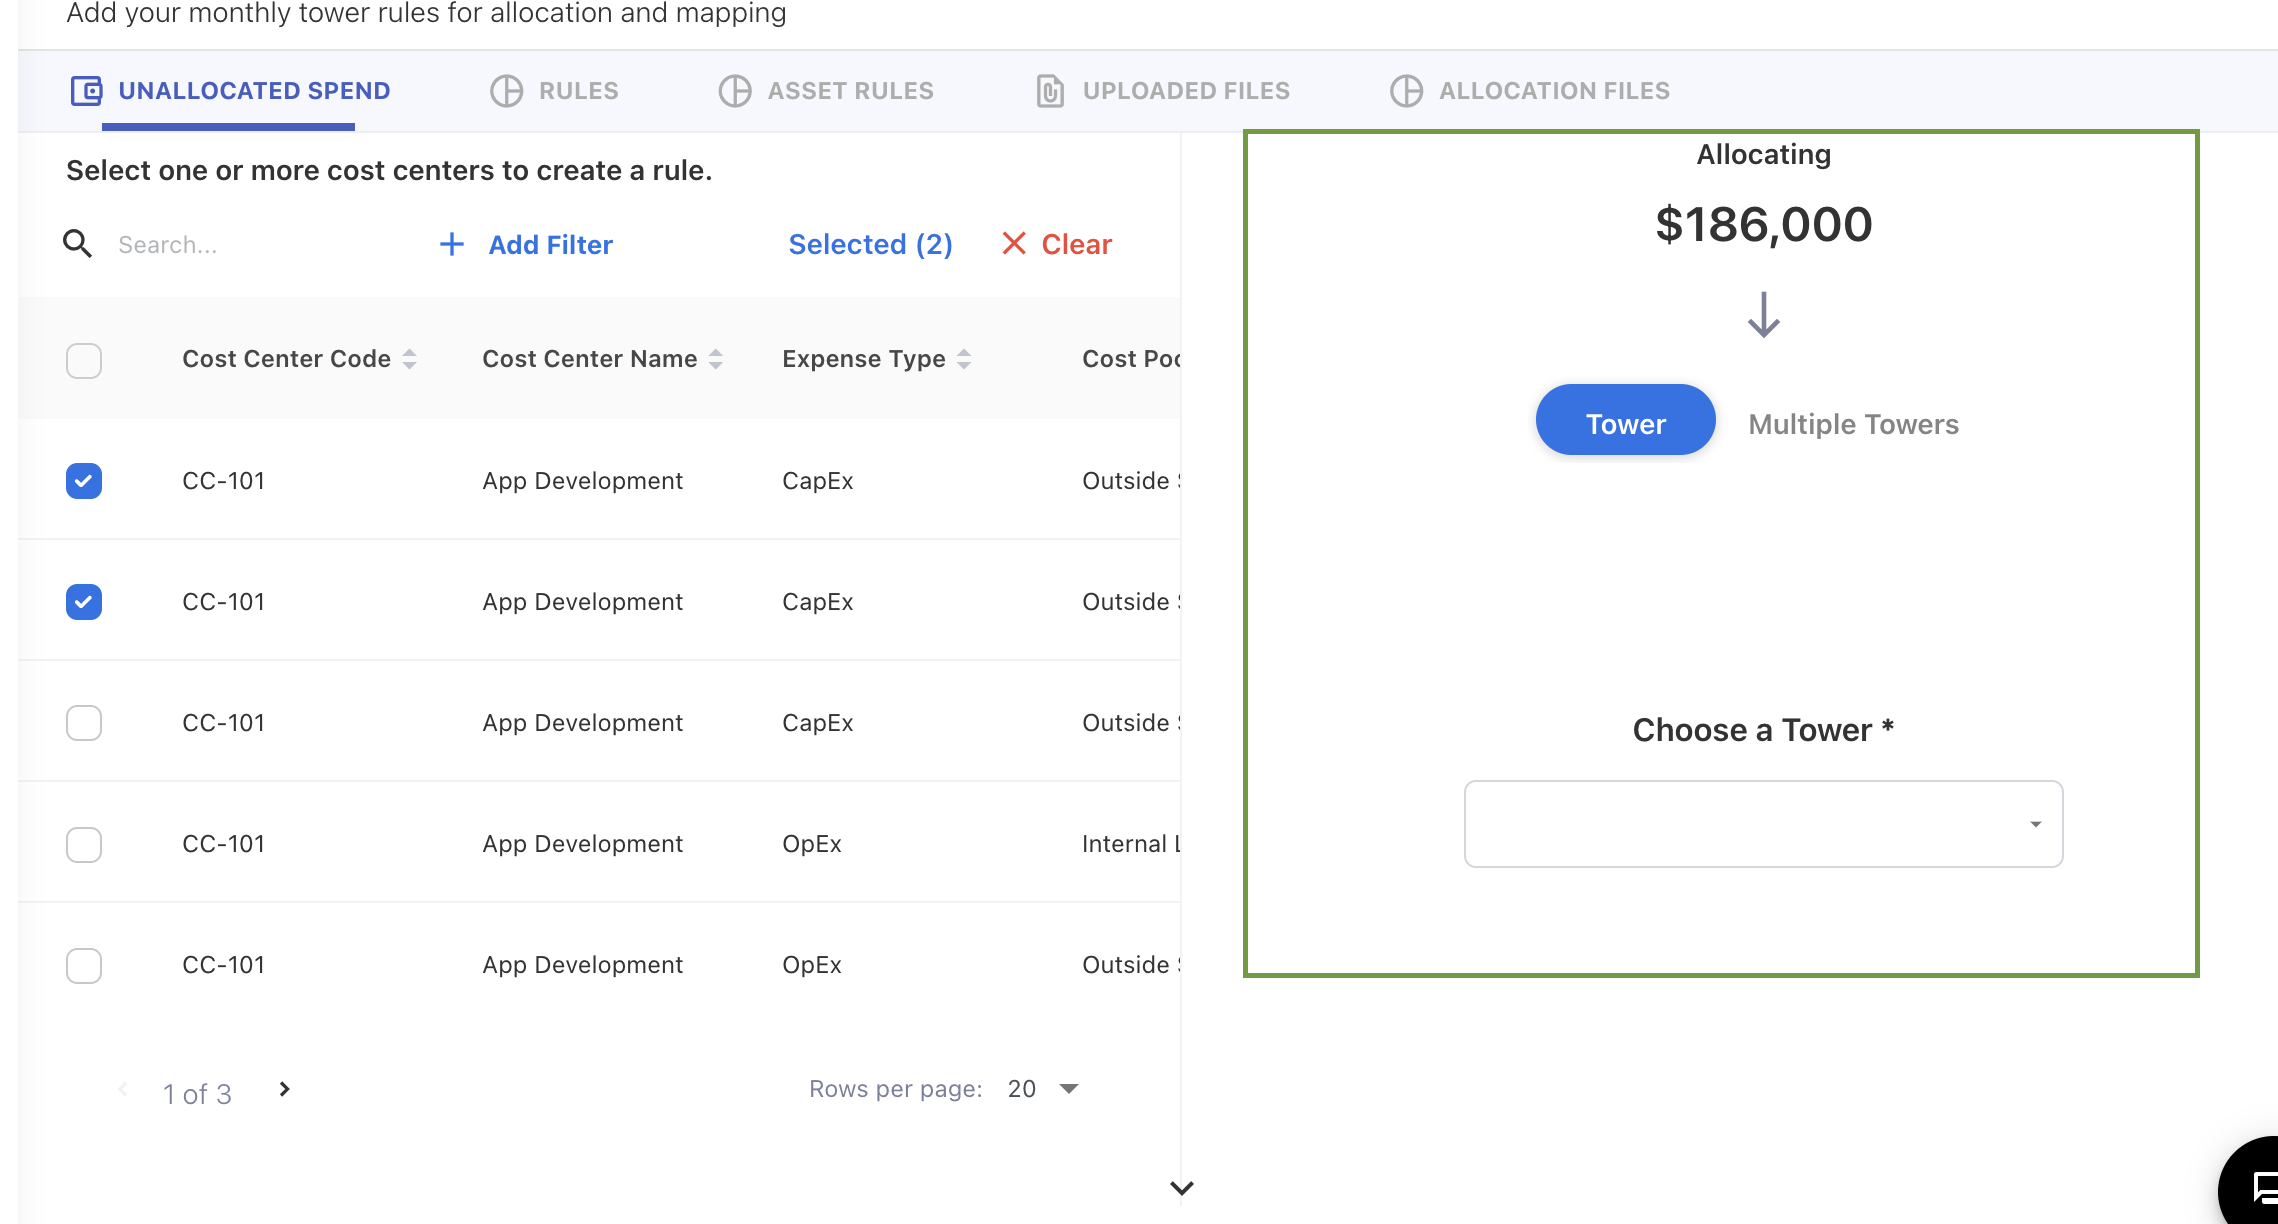2278x1224 pixels.
Task: Open the chat widget icon
Action: click(2258, 1188)
